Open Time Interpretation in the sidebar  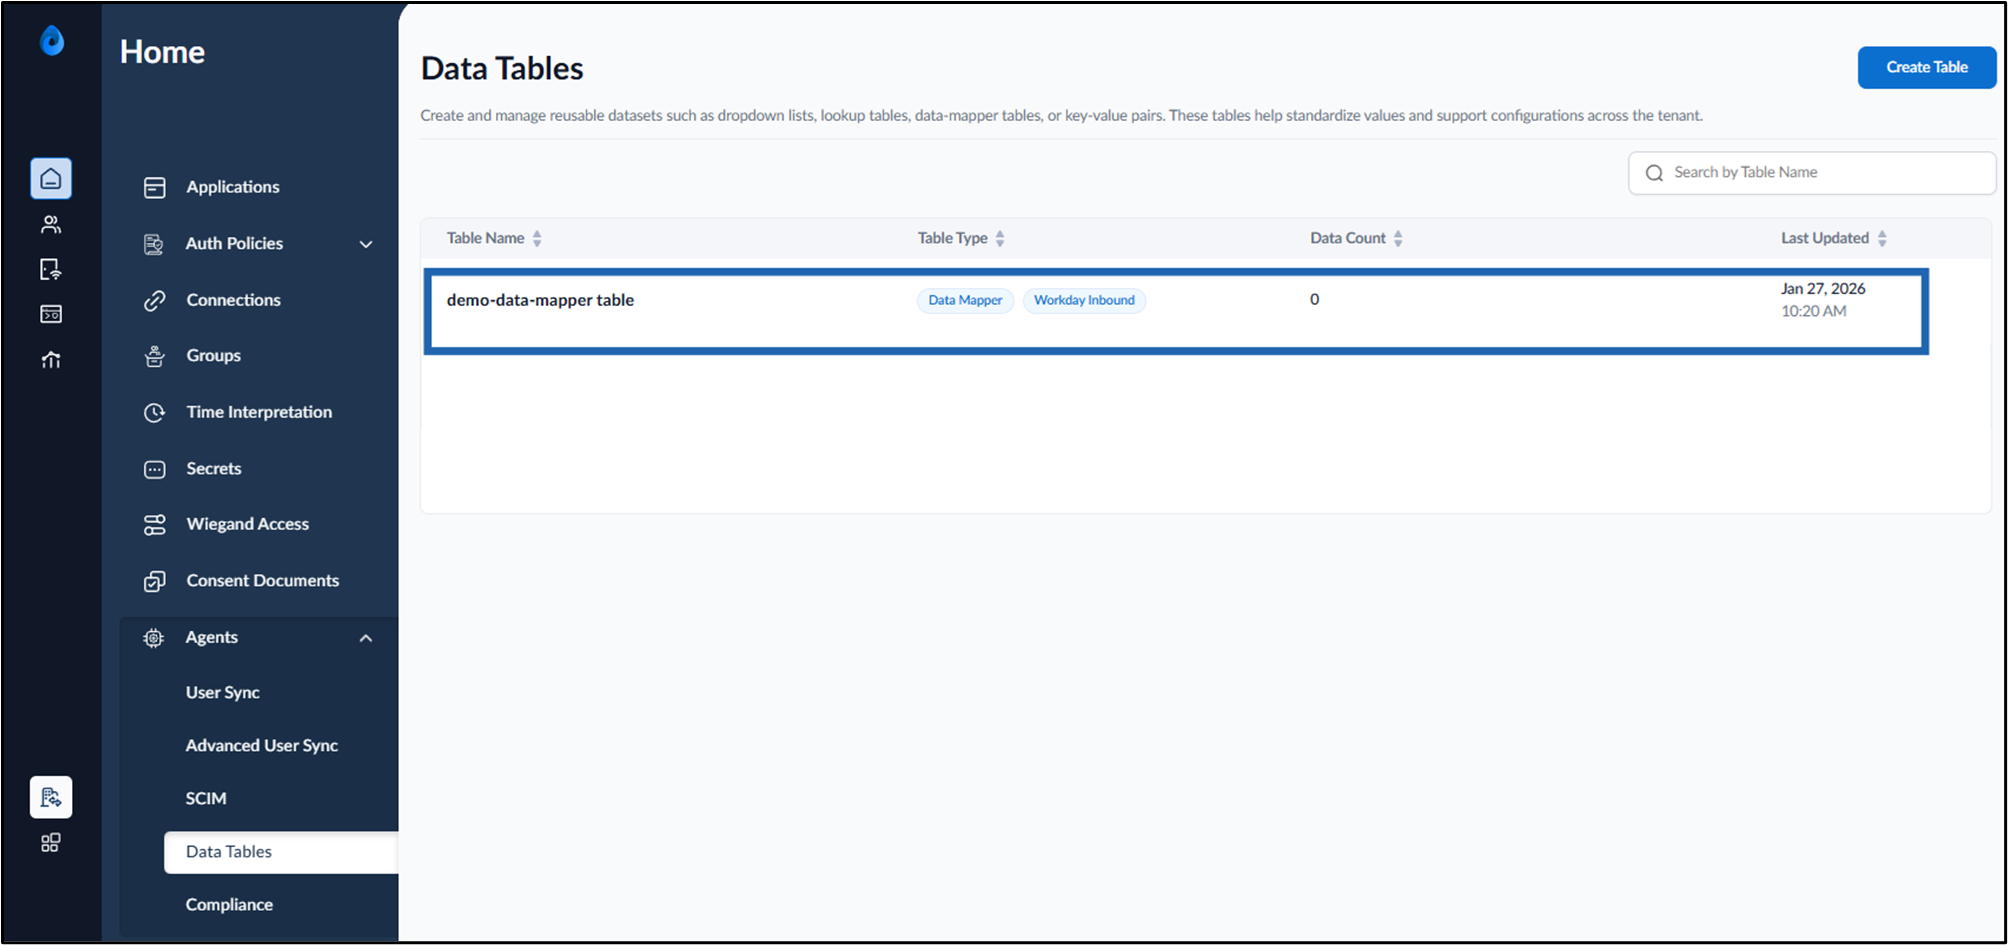(259, 412)
